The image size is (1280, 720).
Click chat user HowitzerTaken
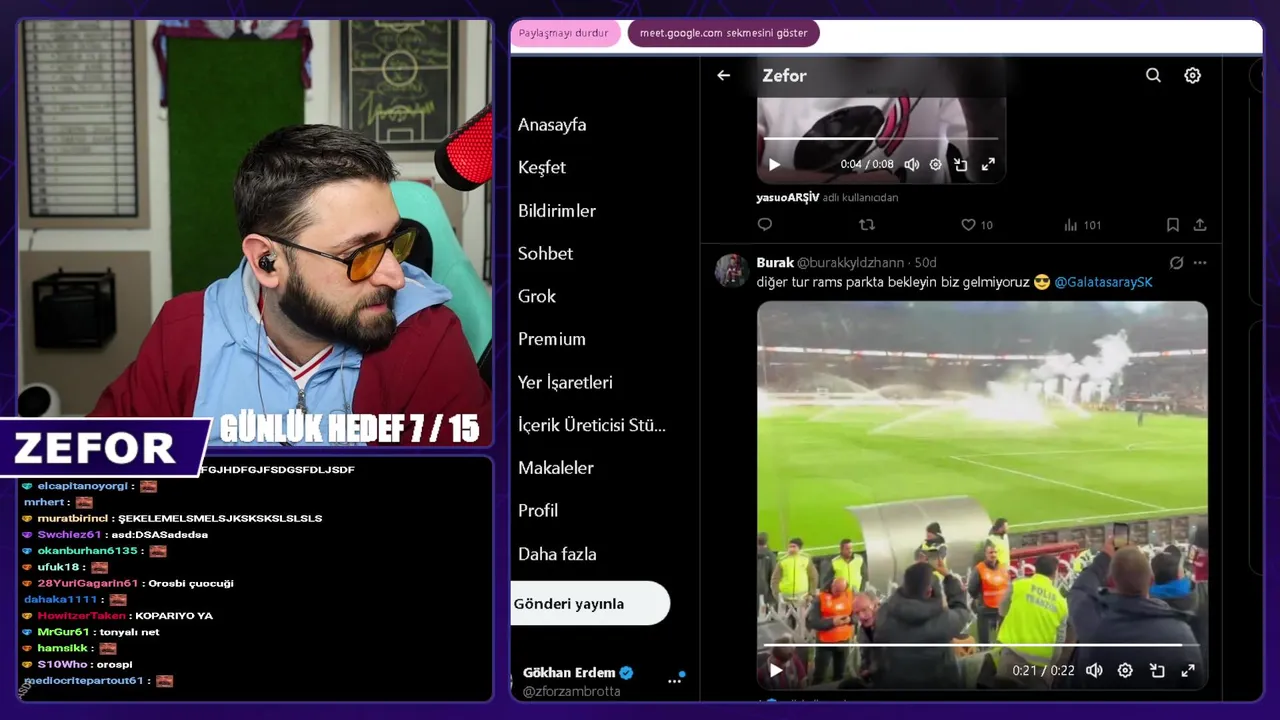pyautogui.click(x=81, y=615)
